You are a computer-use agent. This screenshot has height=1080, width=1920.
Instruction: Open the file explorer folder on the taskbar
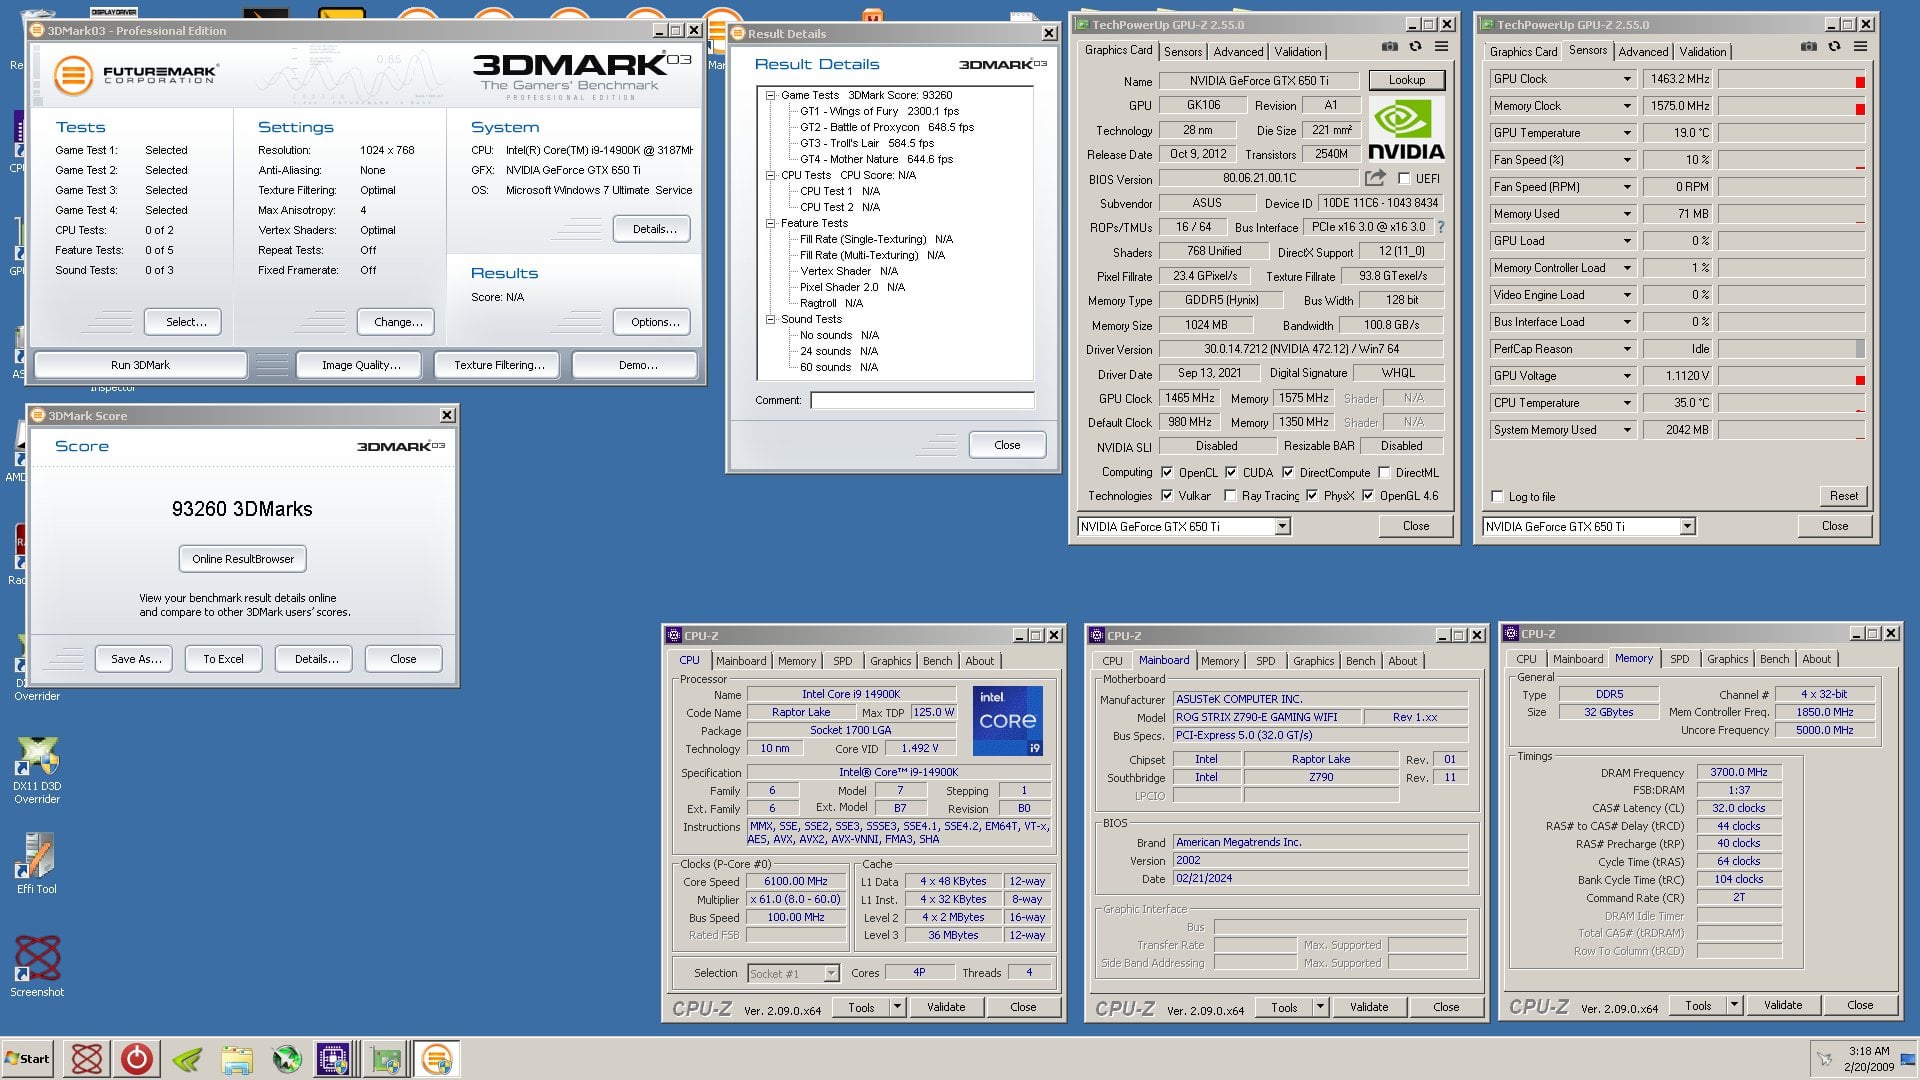pyautogui.click(x=237, y=1058)
